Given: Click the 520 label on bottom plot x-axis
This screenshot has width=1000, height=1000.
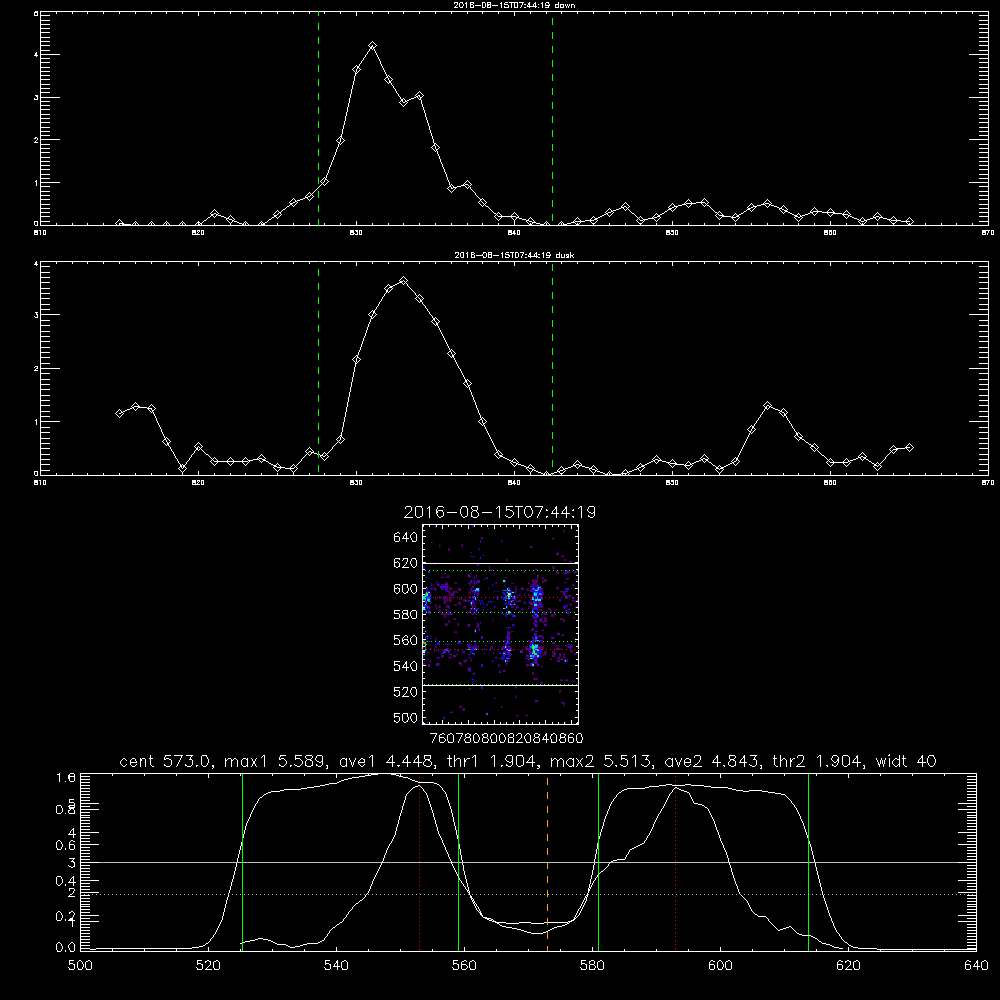Looking at the screenshot, I should [x=208, y=966].
